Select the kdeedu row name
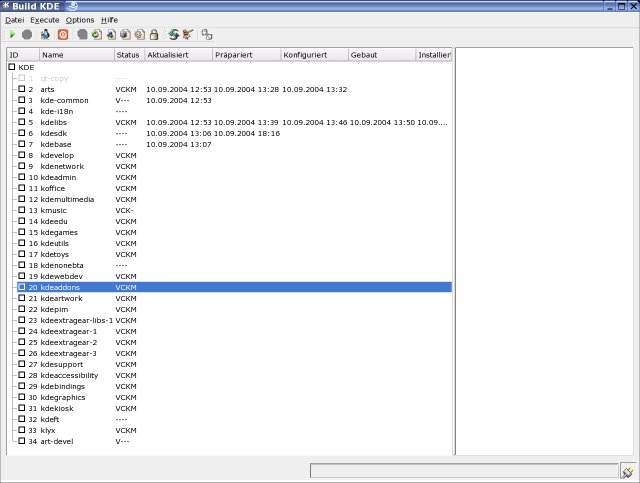 pos(54,222)
